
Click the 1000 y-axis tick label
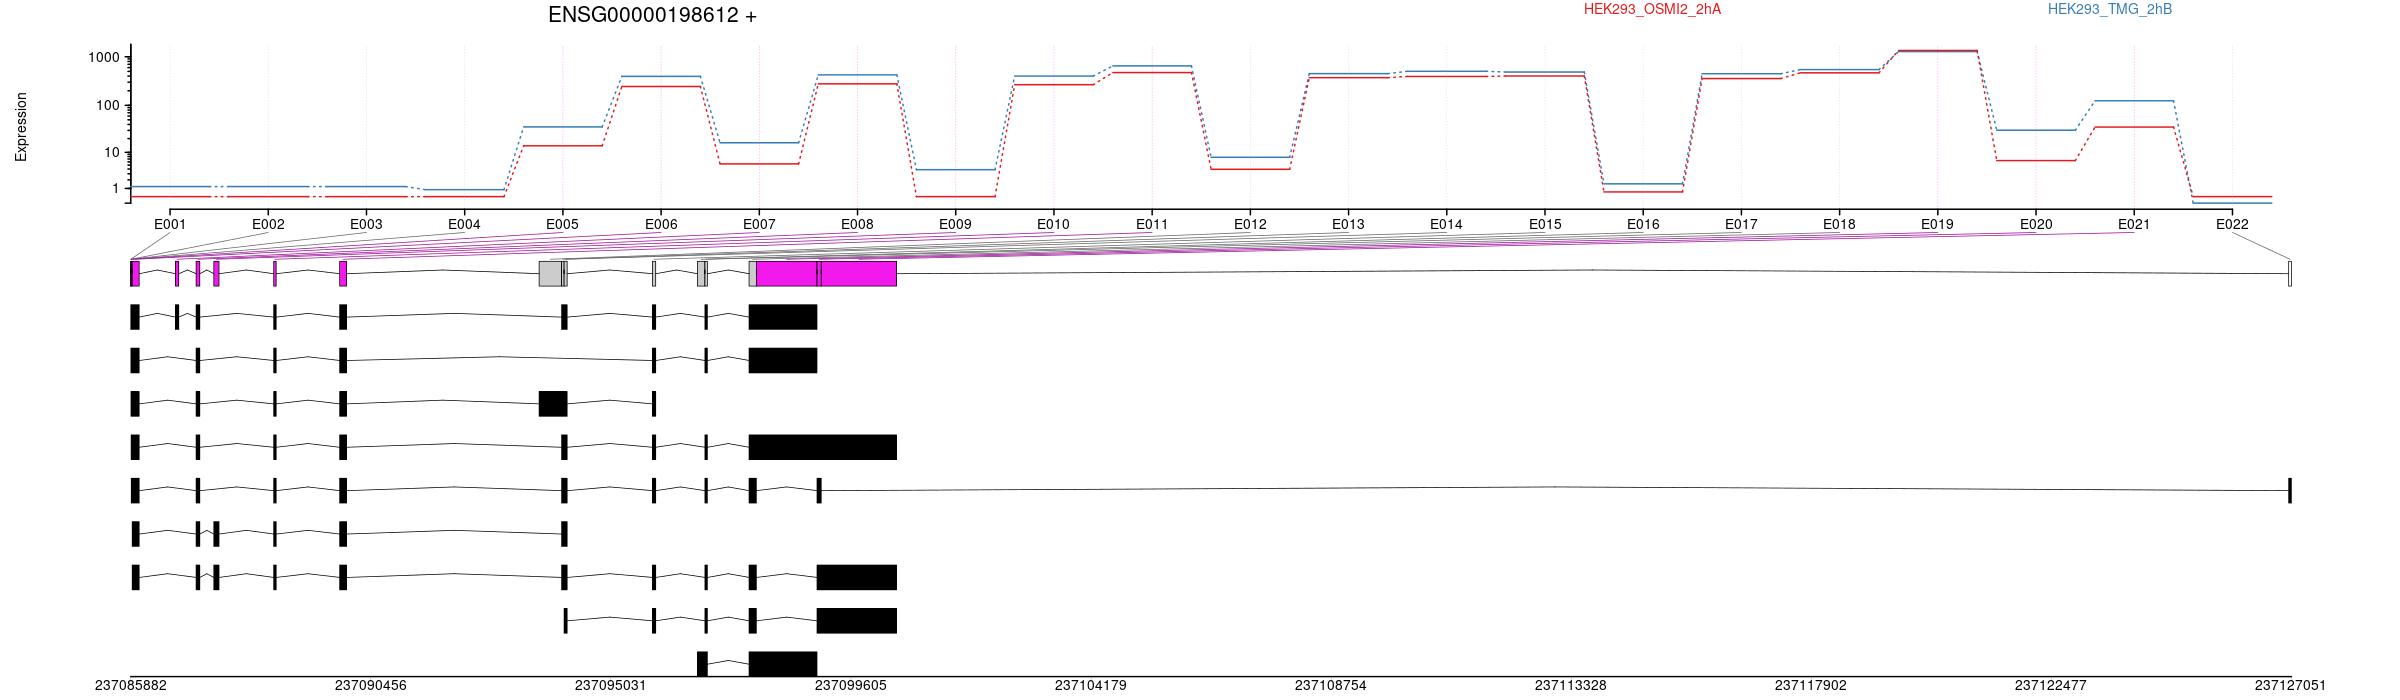(104, 58)
